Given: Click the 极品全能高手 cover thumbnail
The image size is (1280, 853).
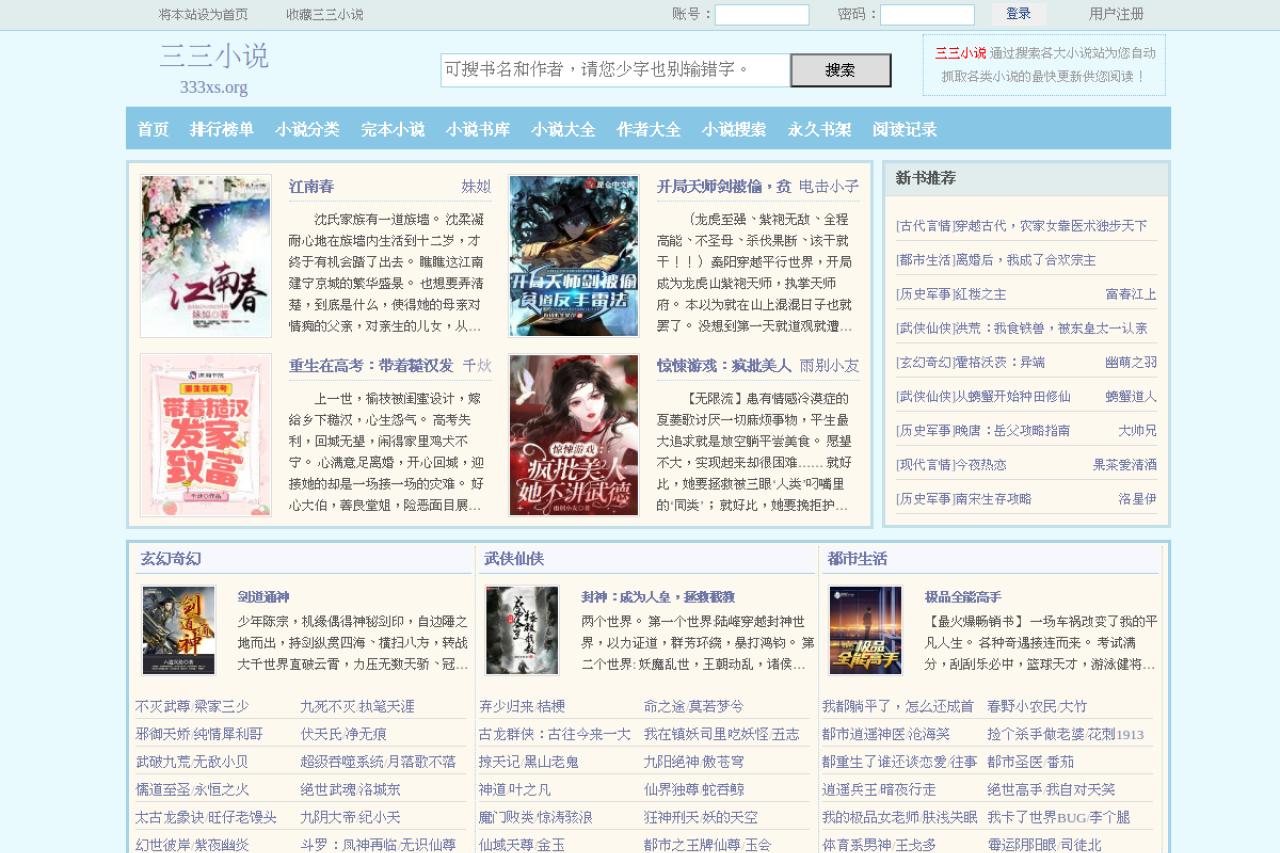Looking at the screenshot, I should pos(866,631).
